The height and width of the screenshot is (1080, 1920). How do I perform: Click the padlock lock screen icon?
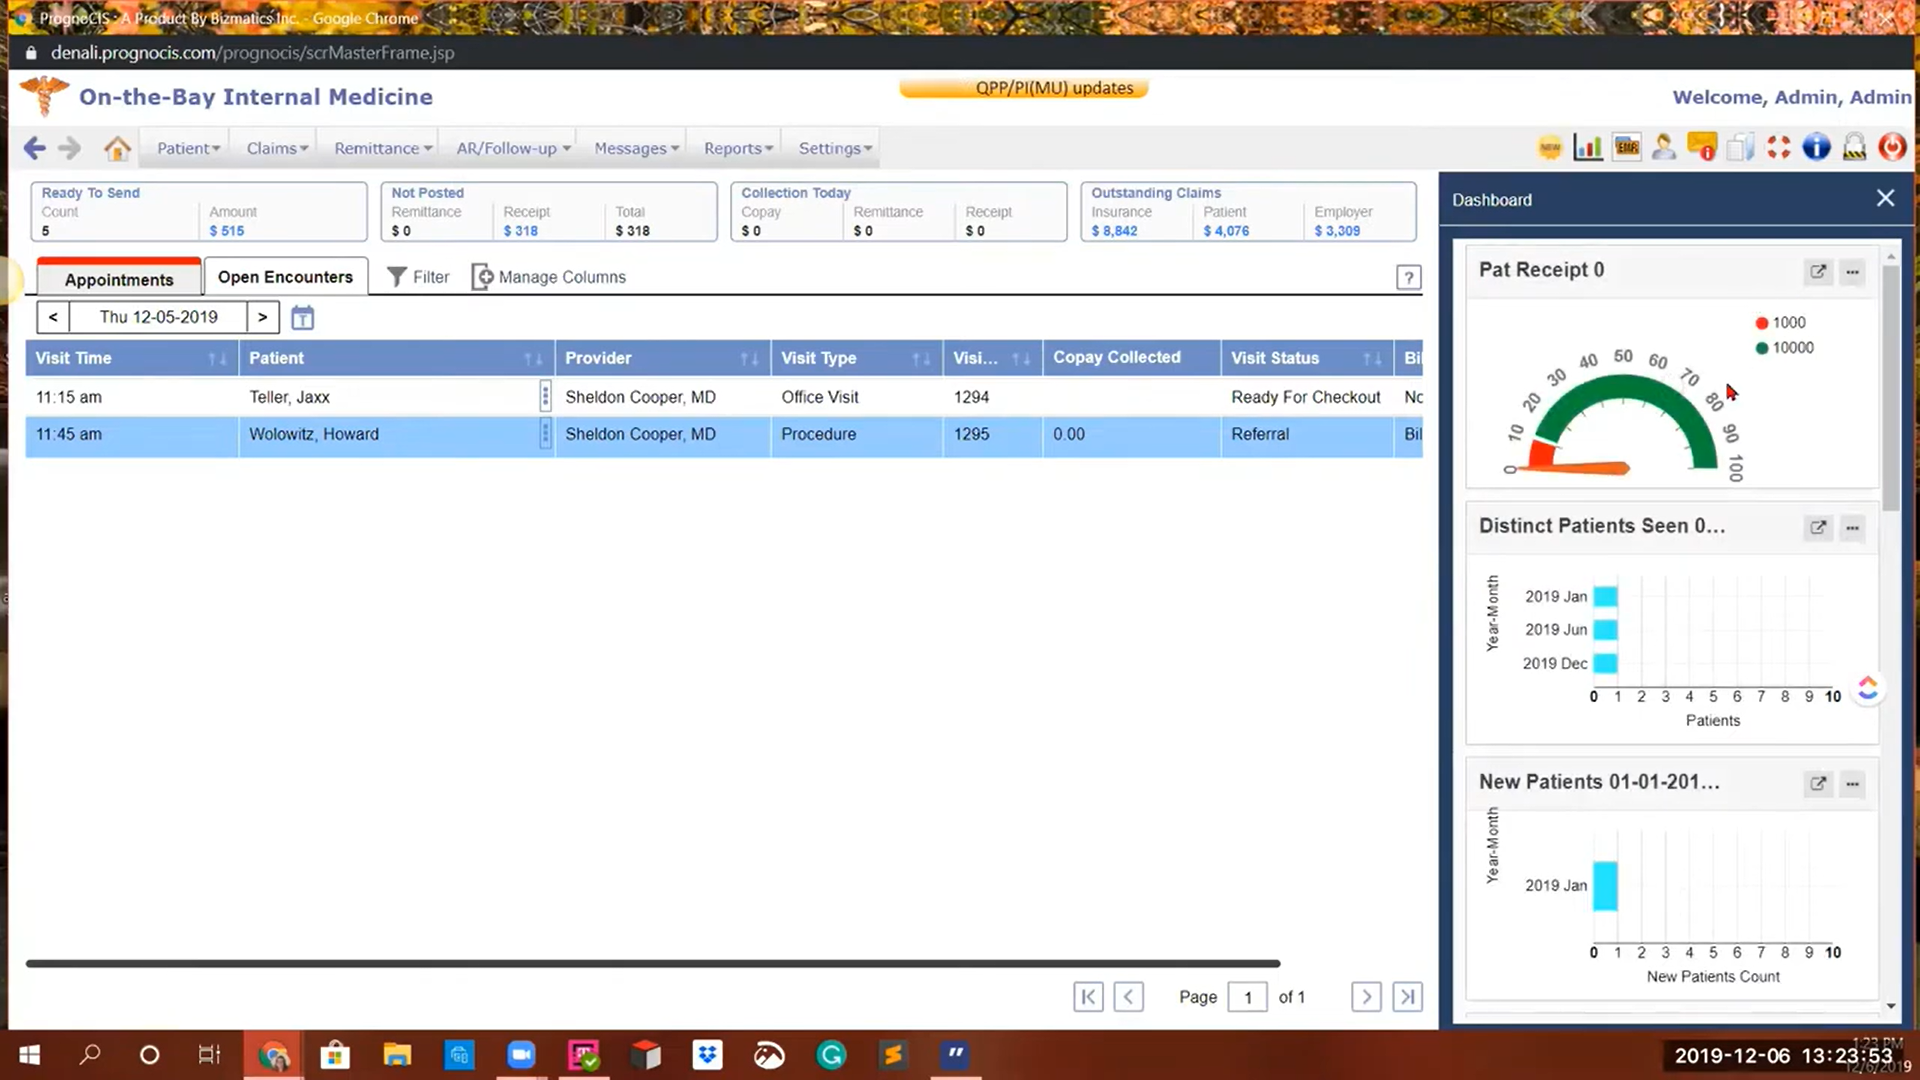point(1854,148)
